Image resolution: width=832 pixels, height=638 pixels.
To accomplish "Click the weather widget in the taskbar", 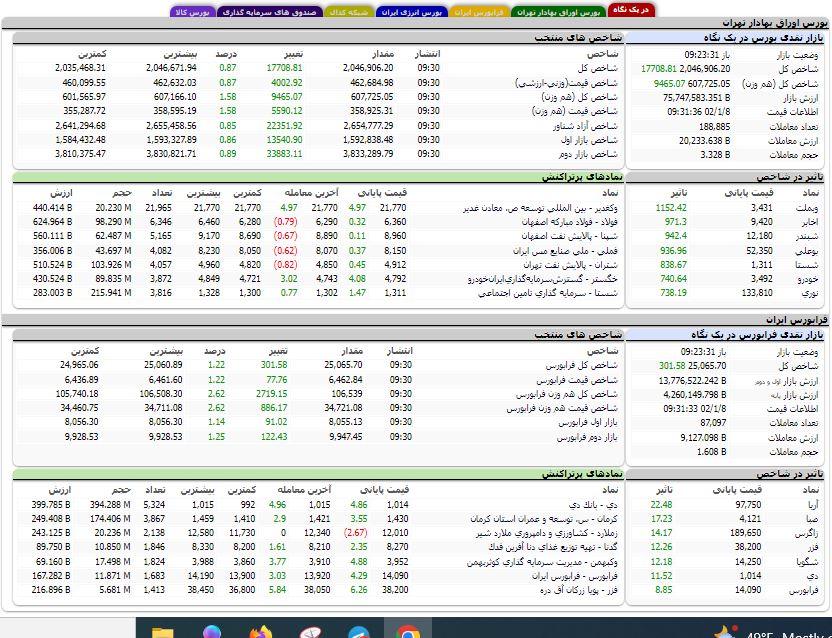I will [772, 633].
